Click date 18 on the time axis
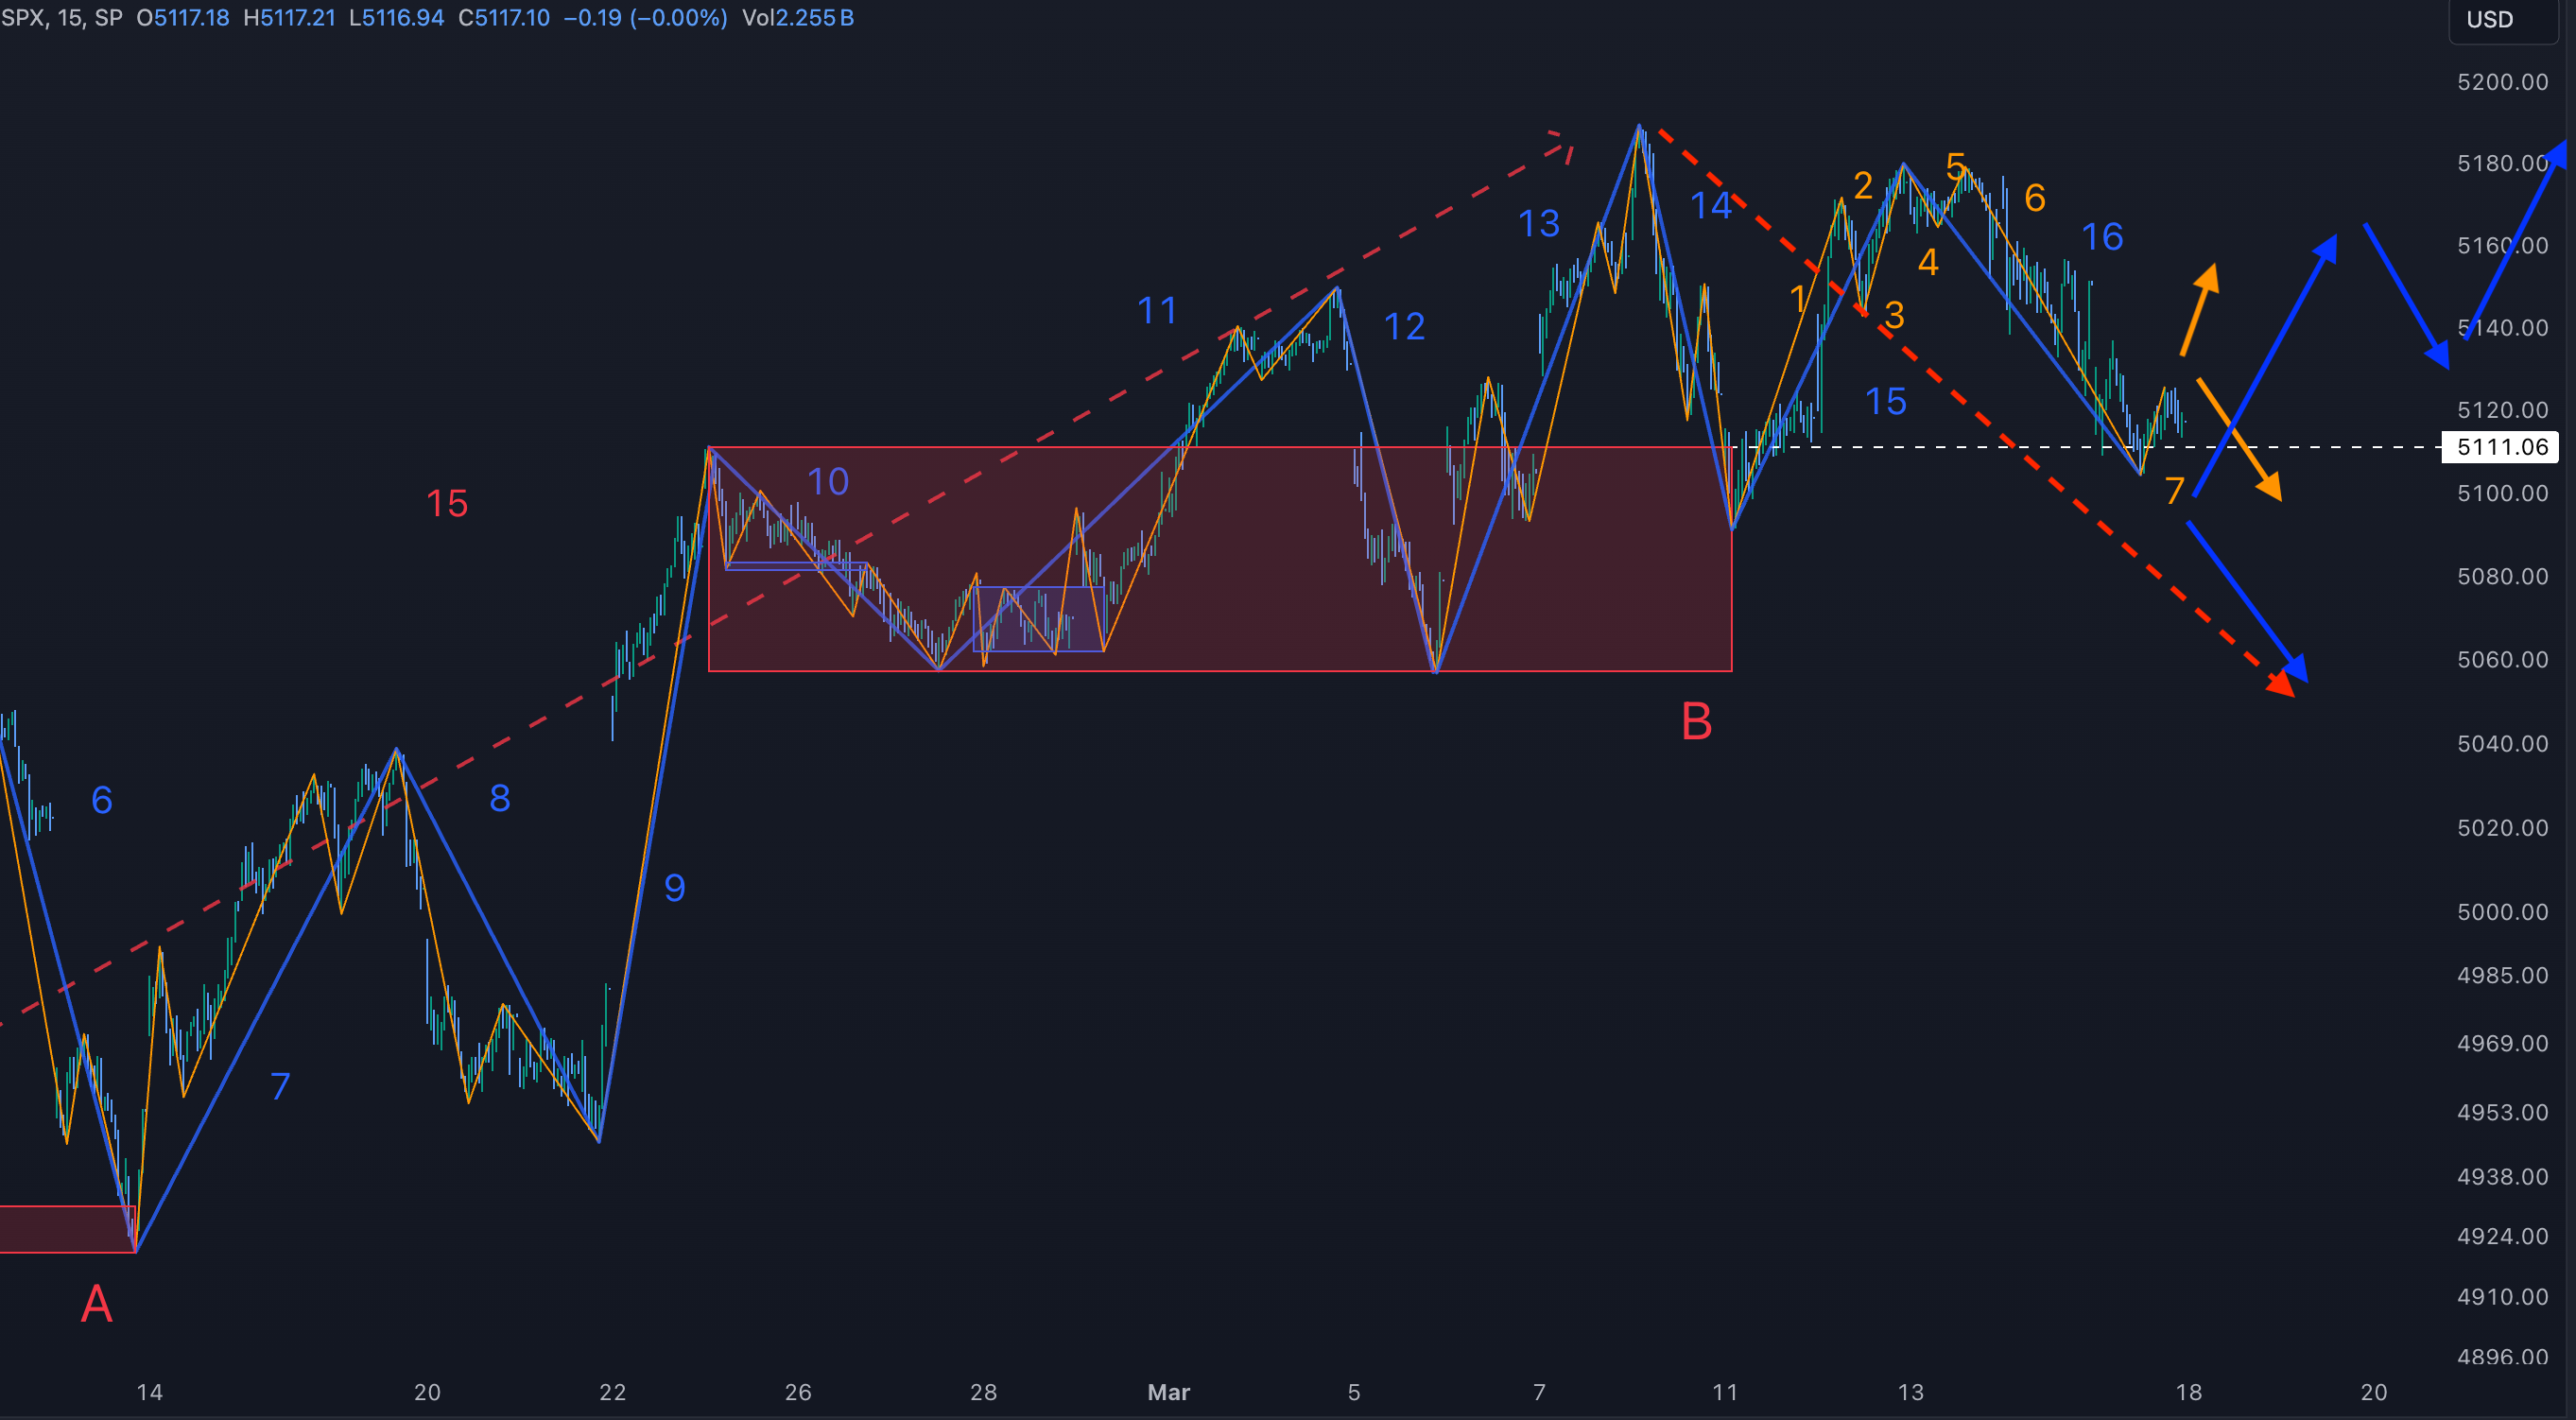 (x=2188, y=1392)
